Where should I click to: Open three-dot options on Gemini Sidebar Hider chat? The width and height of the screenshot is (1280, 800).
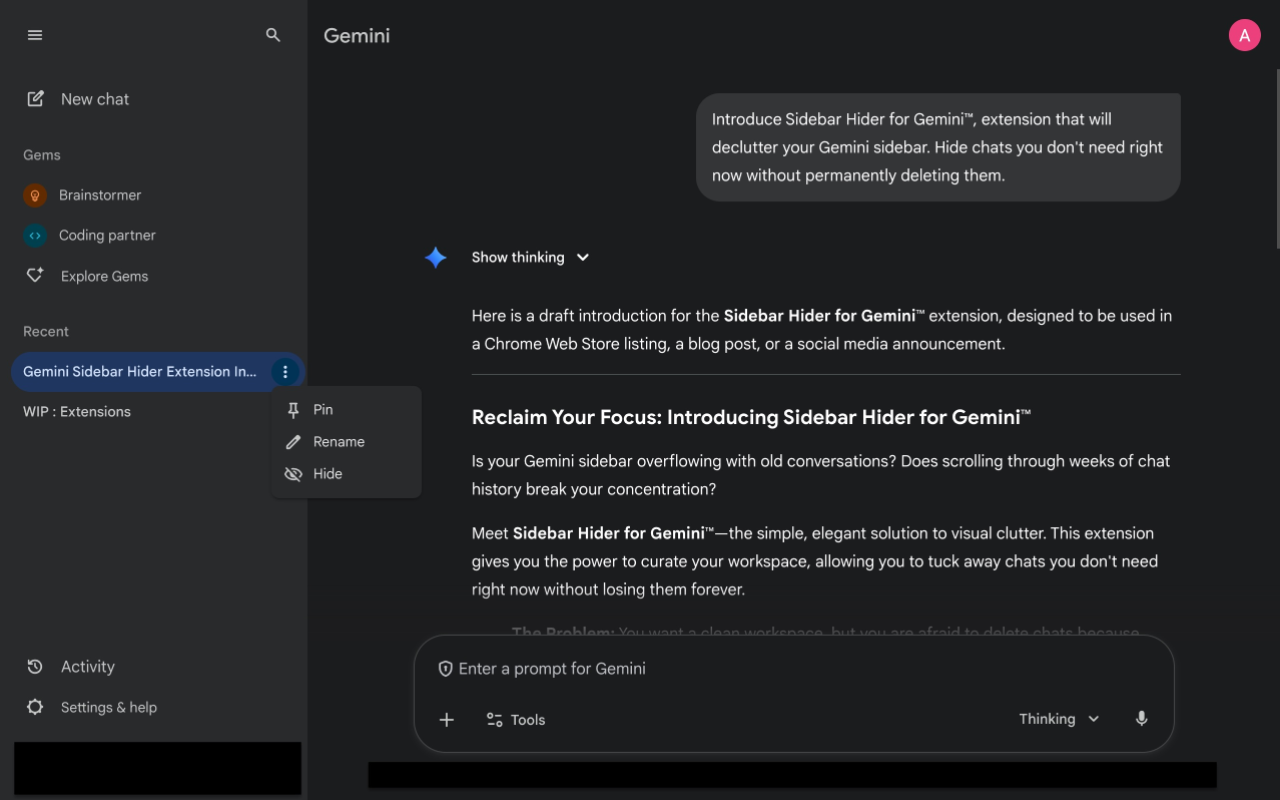(285, 372)
